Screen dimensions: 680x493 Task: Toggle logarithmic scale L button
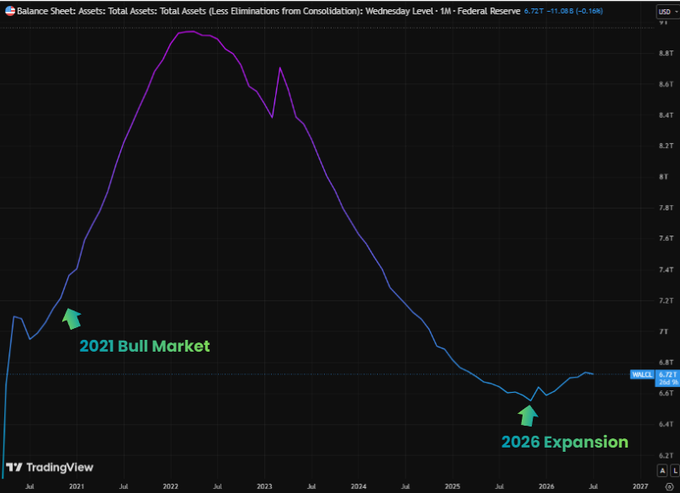[675, 470]
